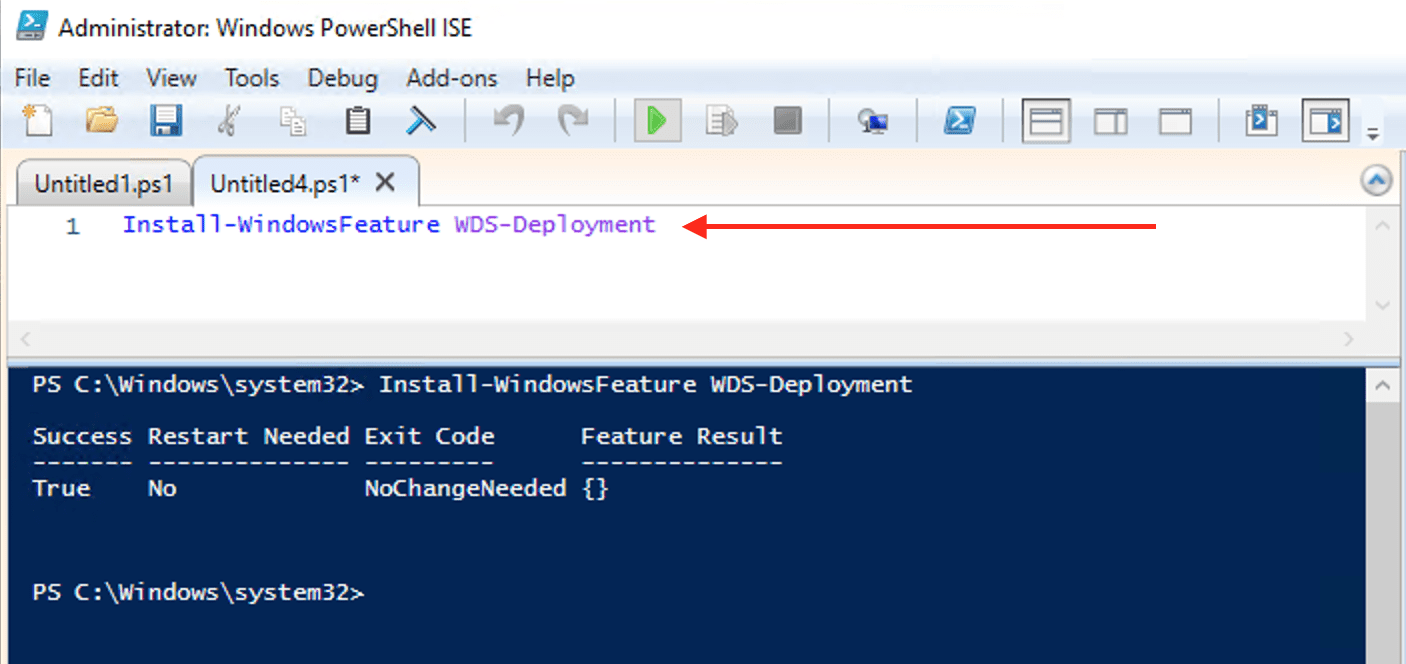Switch to the Untitled1.ps1 tab

tap(103, 183)
